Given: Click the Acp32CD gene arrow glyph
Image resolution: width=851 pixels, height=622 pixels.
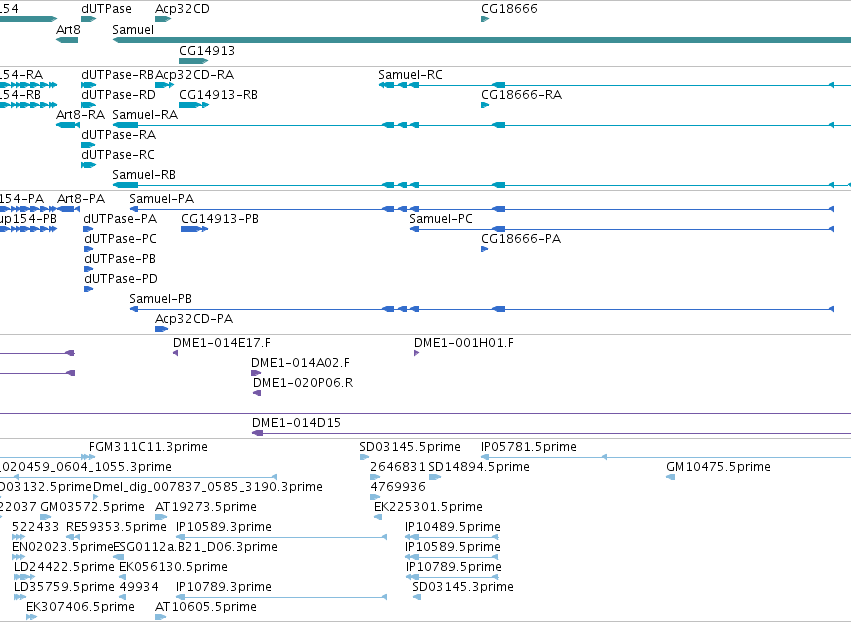Looking at the screenshot, I should click(x=163, y=19).
